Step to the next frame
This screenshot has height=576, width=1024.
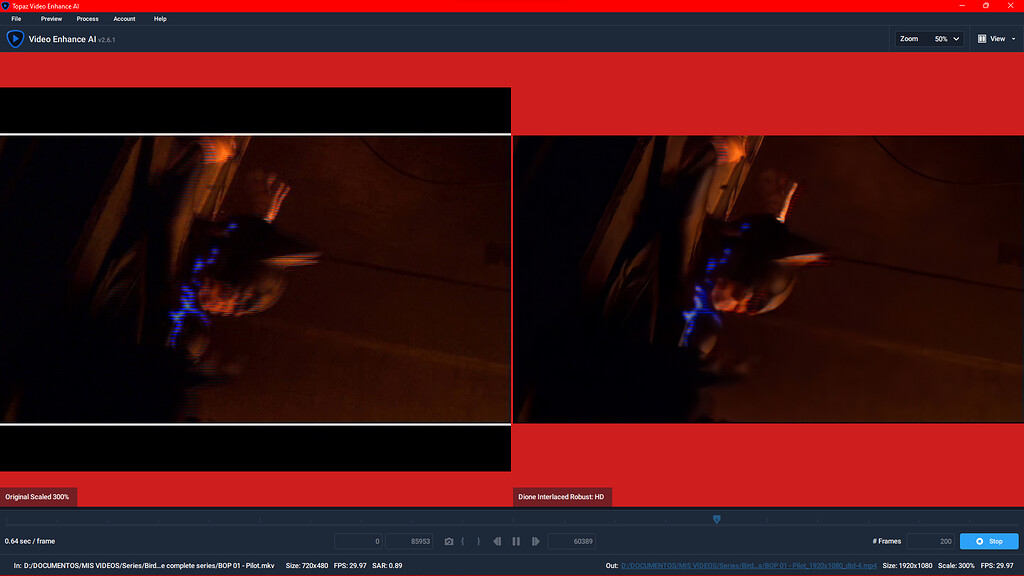[x=536, y=541]
